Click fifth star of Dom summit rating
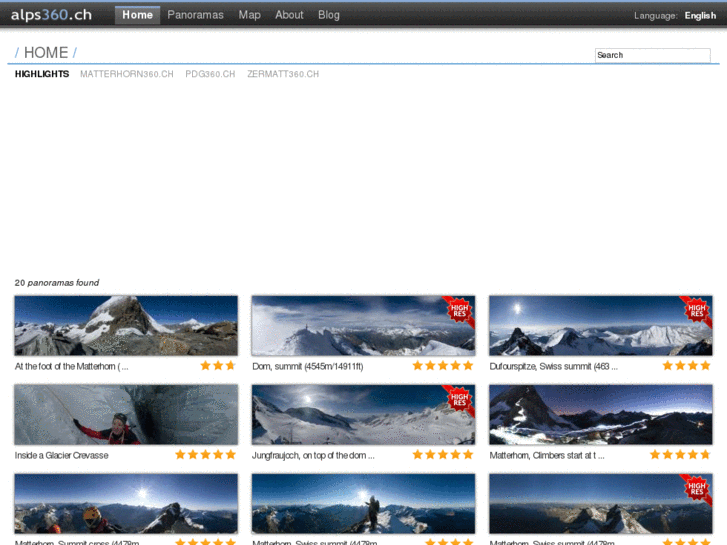 468,365
